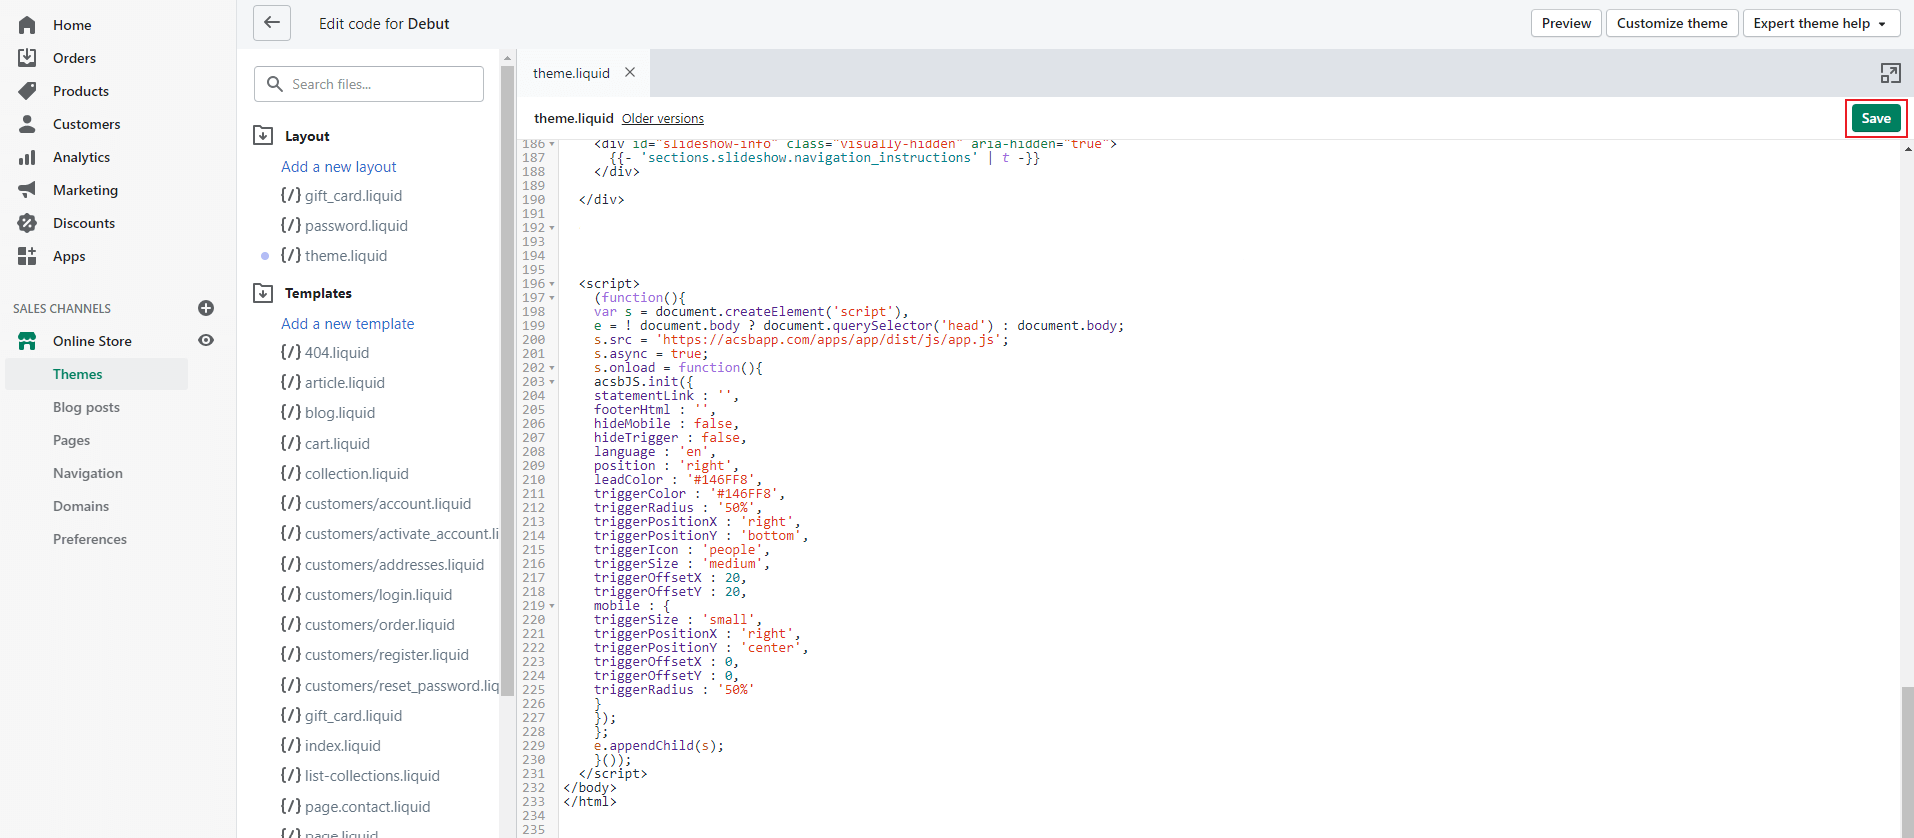Screen dimensions: 1914x838
Task: Open layout gift_card.liquid file
Action: [342, 196]
